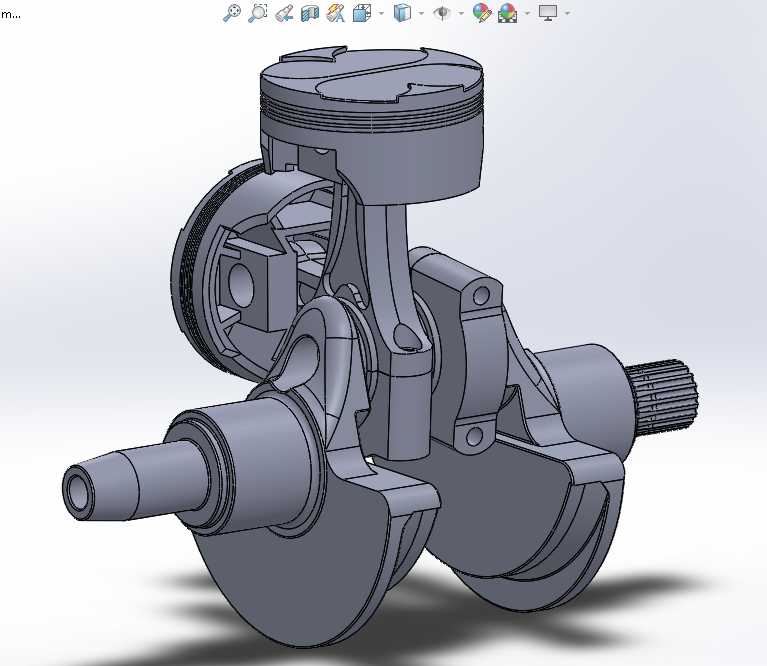This screenshot has height=666, width=767.
Task: Activate the Section View tool
Action: click(x=310, y=13)
